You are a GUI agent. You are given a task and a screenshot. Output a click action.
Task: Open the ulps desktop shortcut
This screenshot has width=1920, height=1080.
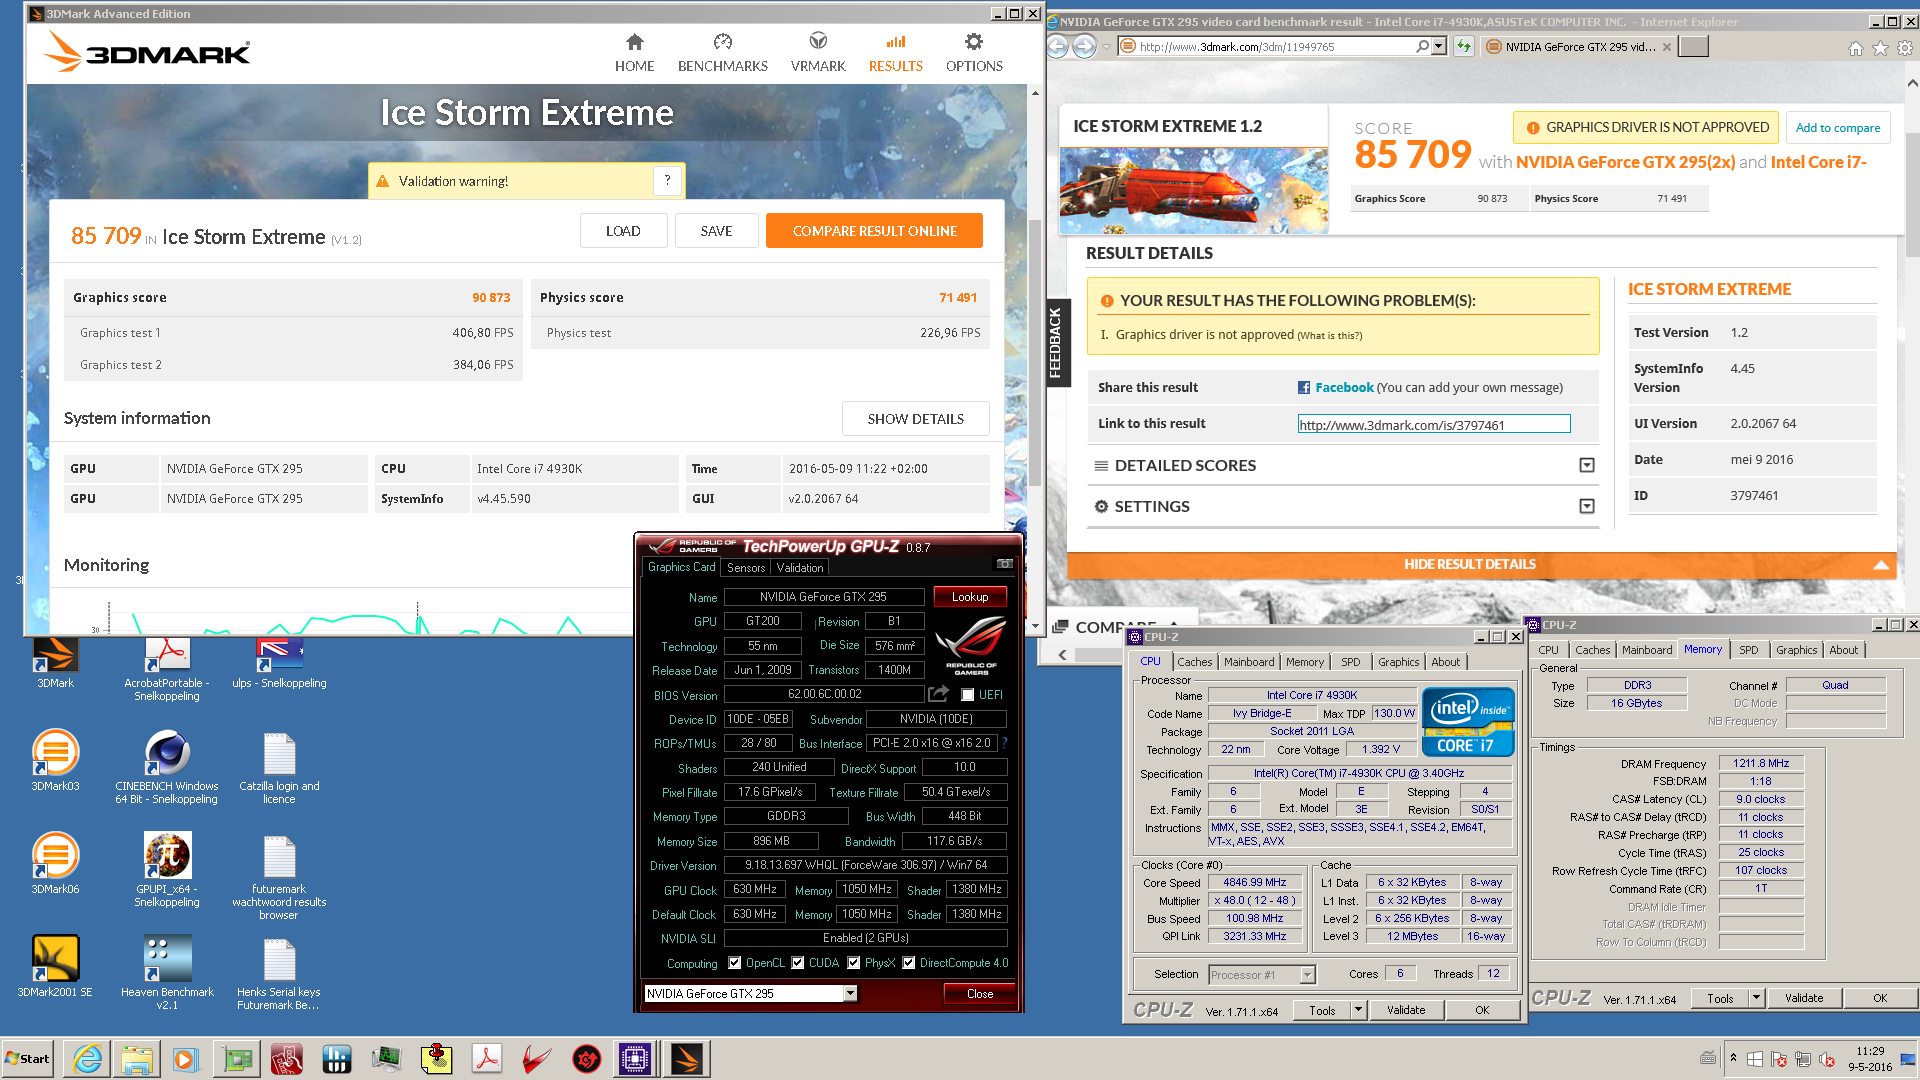click(279, 663)
